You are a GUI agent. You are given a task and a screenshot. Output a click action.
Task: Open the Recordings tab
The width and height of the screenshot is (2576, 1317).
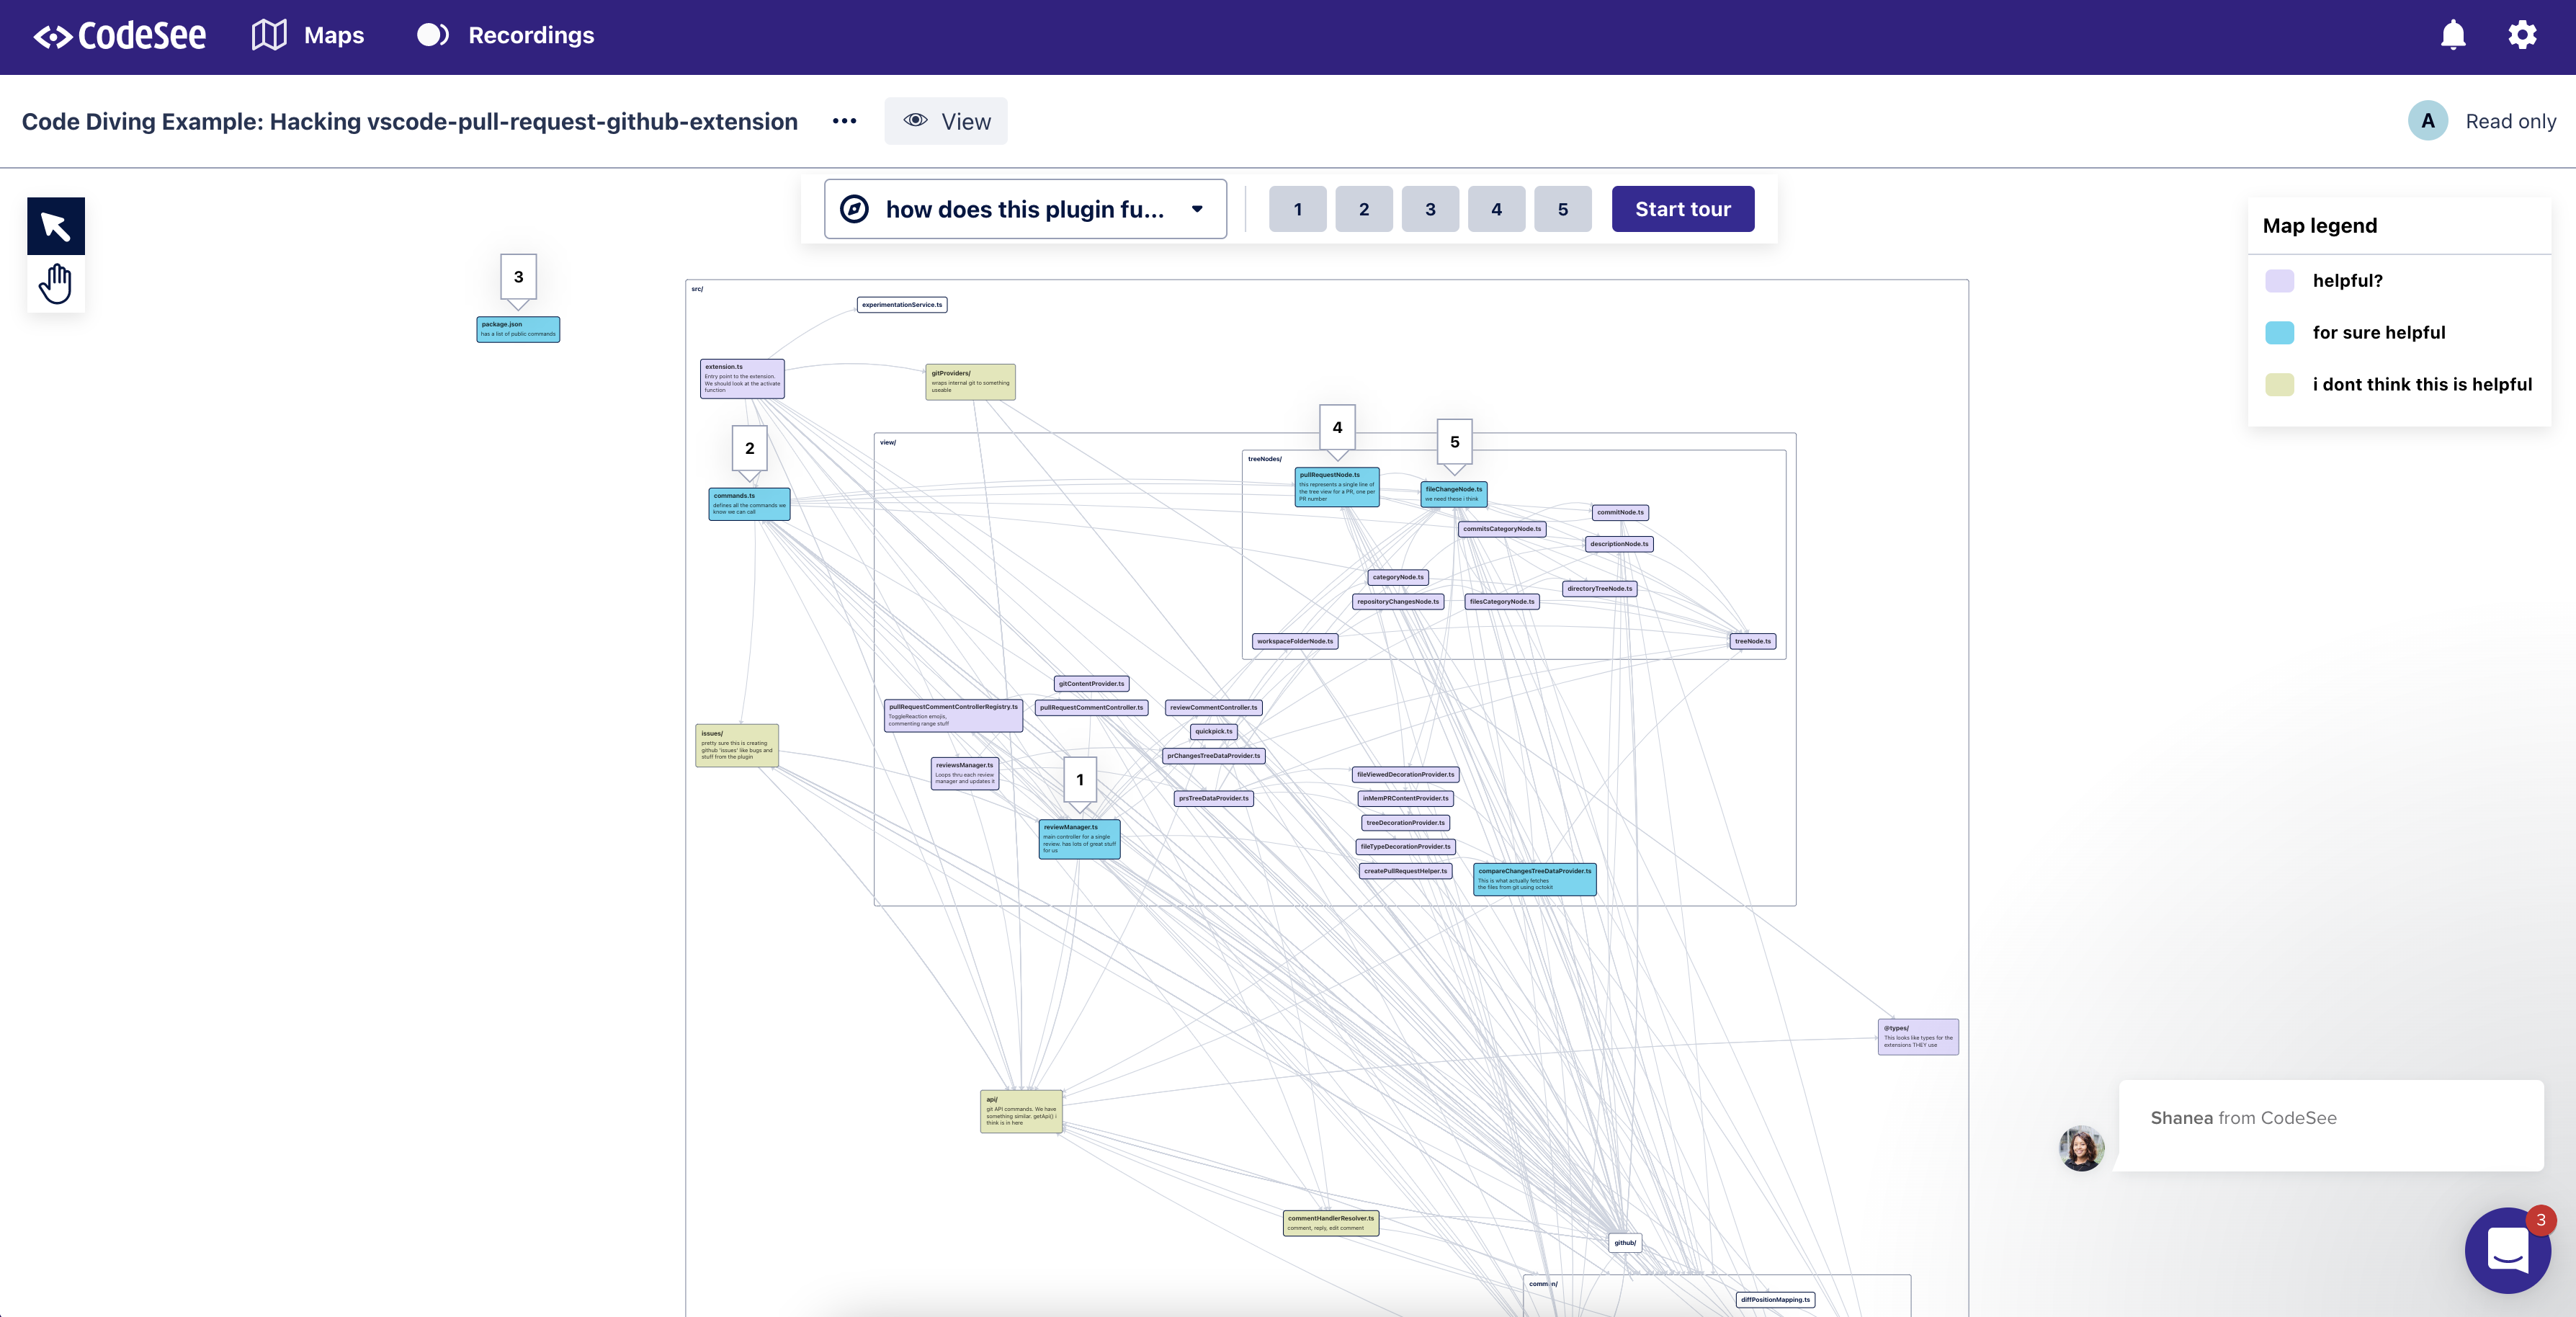pos(506,36)
